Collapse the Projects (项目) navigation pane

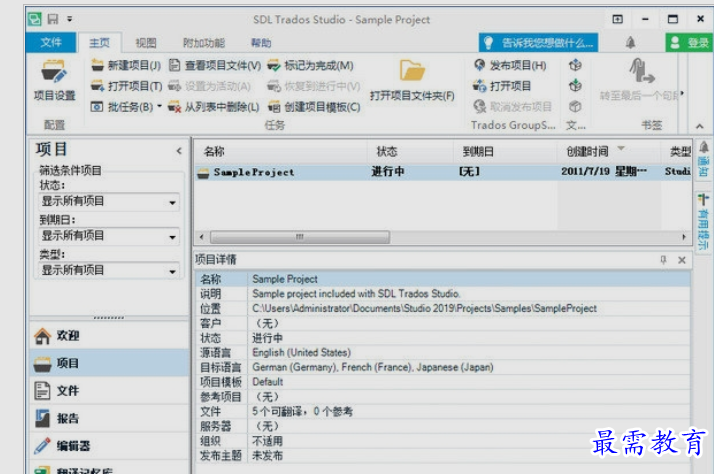(x=179, y=151)
